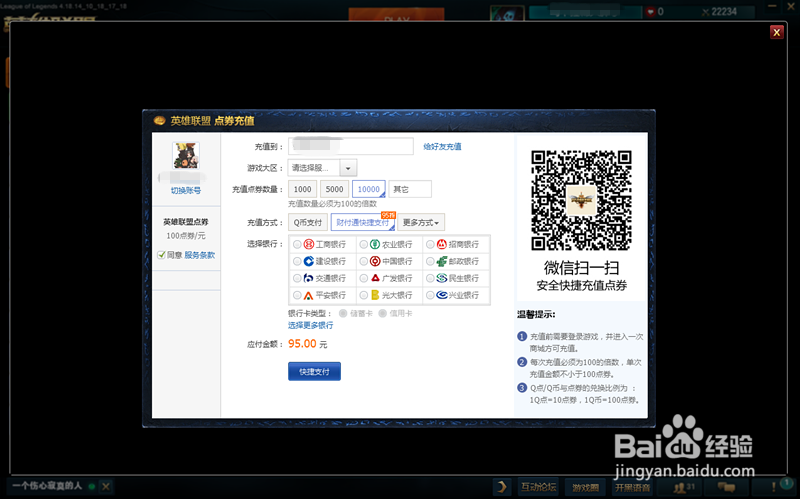Select the 邮政银行 radio button
This screenshot has width=800, height=499.
point(430,261)
